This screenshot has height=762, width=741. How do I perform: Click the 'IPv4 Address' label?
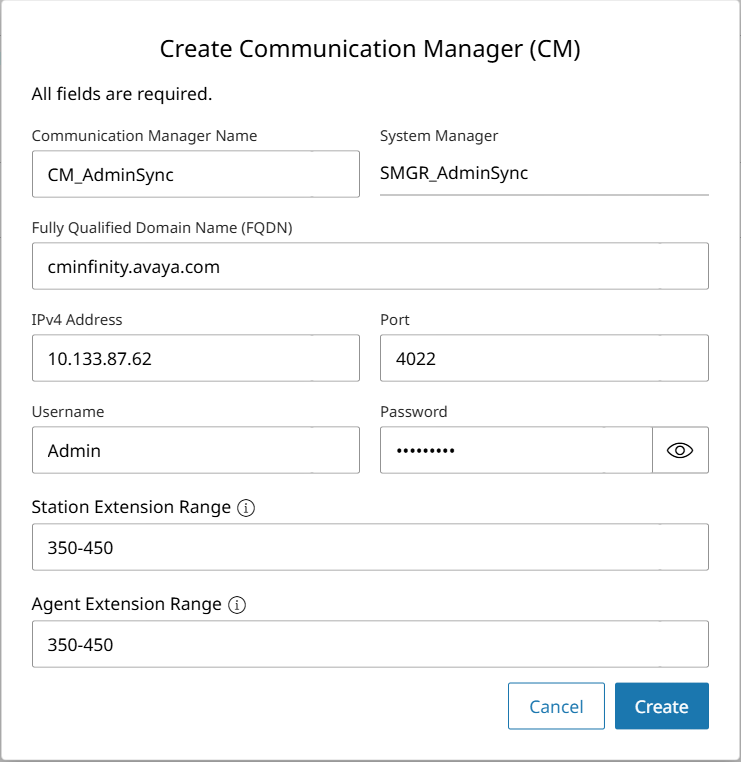coord(77,320)
